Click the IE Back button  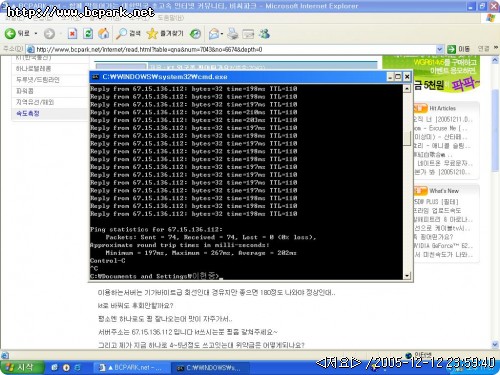pyautogui.click(x=17, y=34)
